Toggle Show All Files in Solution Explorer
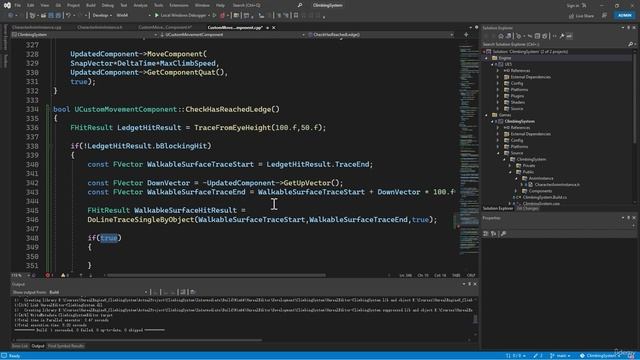The width and height of the screenshot is (640, 360). (x=544, y=36)
